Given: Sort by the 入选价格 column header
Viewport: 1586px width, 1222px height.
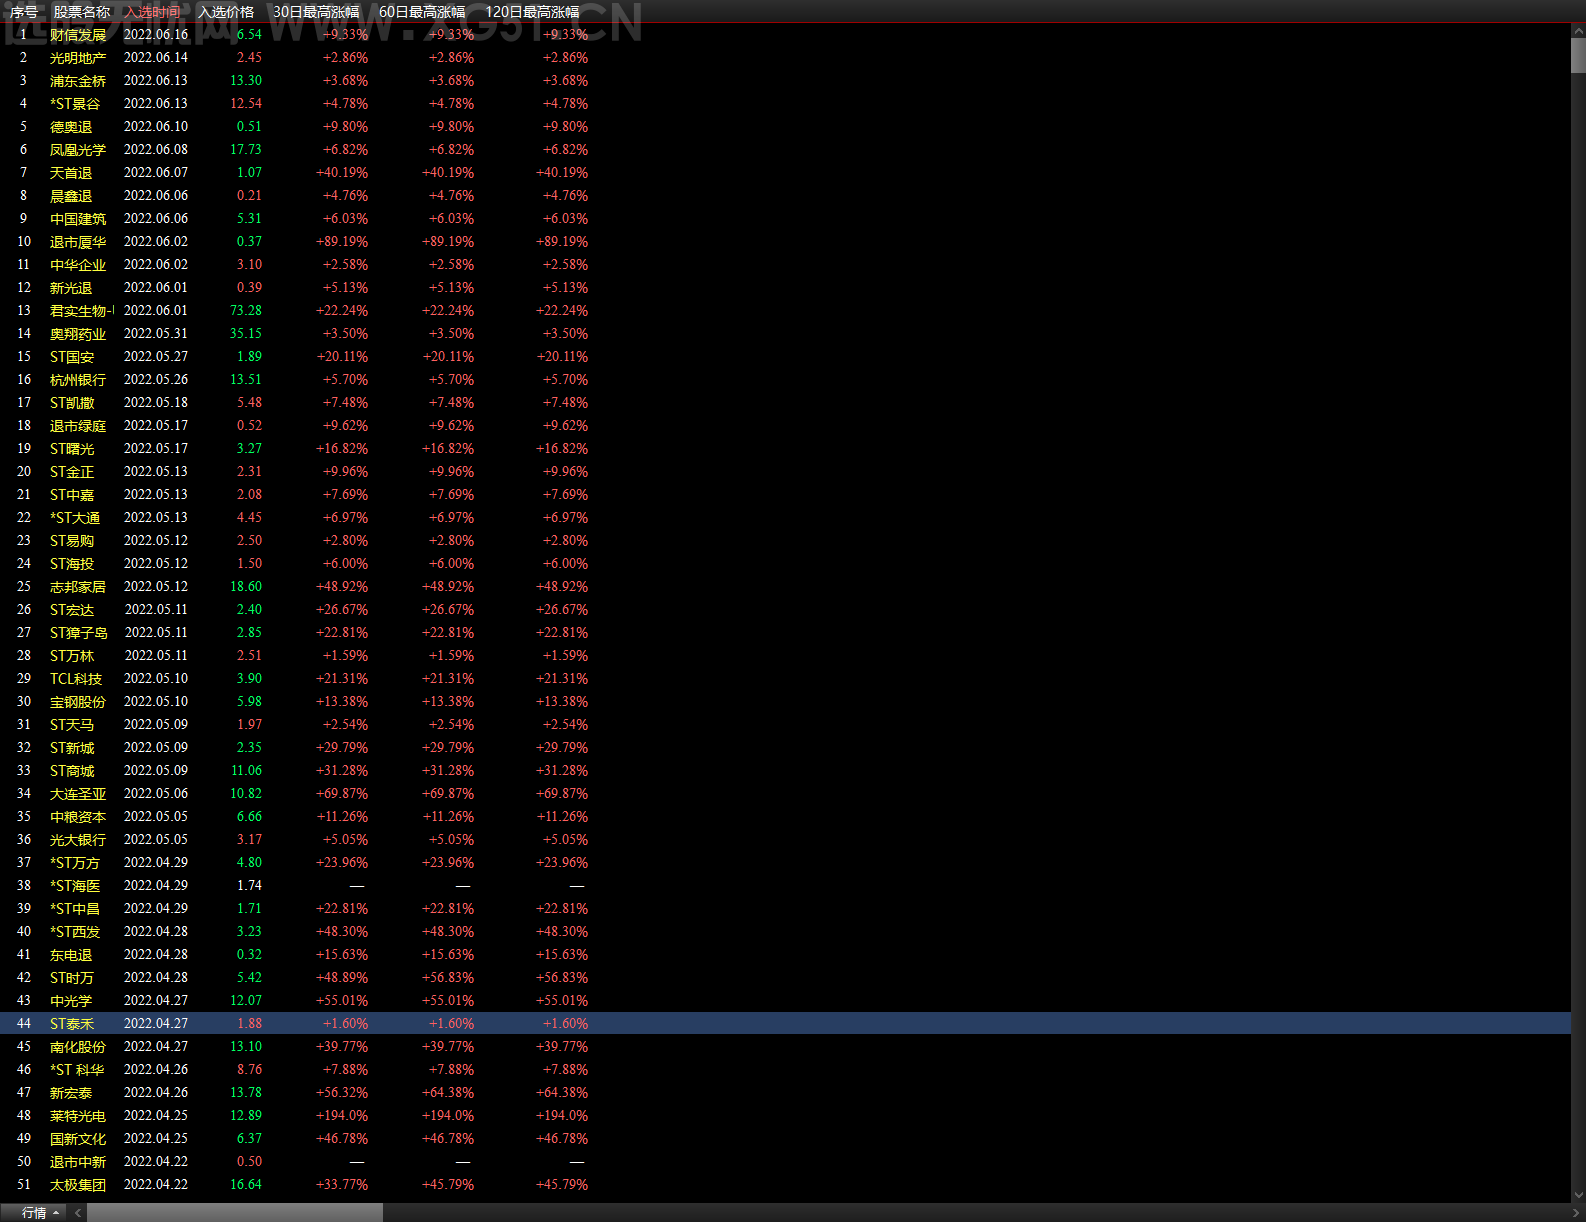Looking at the screenshot, I should (226, 12).
